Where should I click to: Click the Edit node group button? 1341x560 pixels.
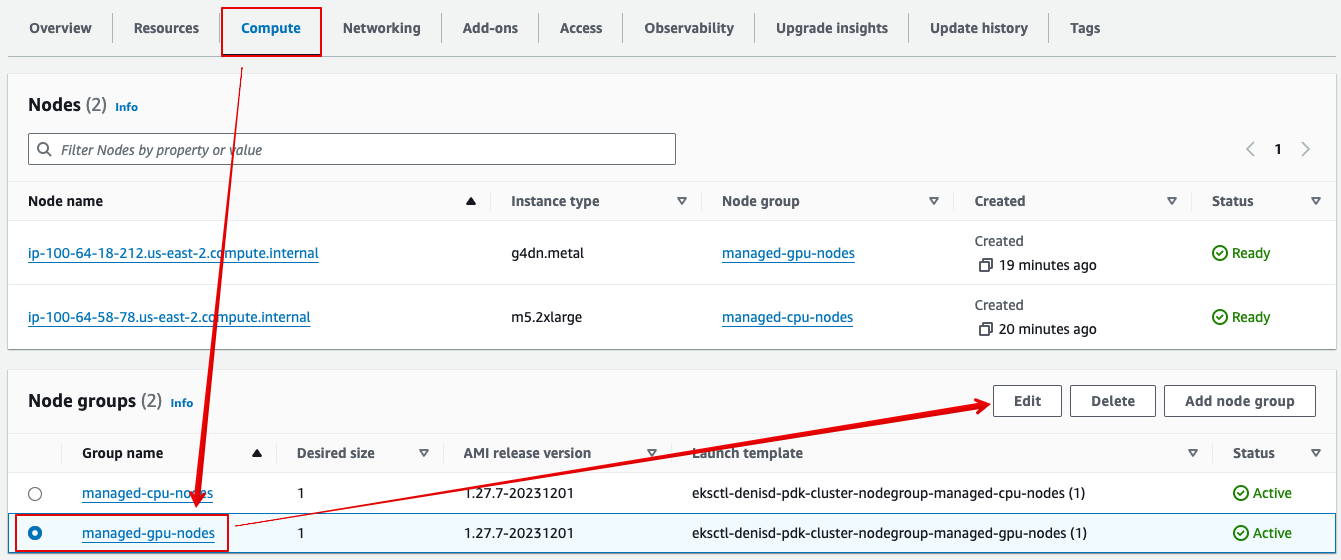click(1027, 401)
